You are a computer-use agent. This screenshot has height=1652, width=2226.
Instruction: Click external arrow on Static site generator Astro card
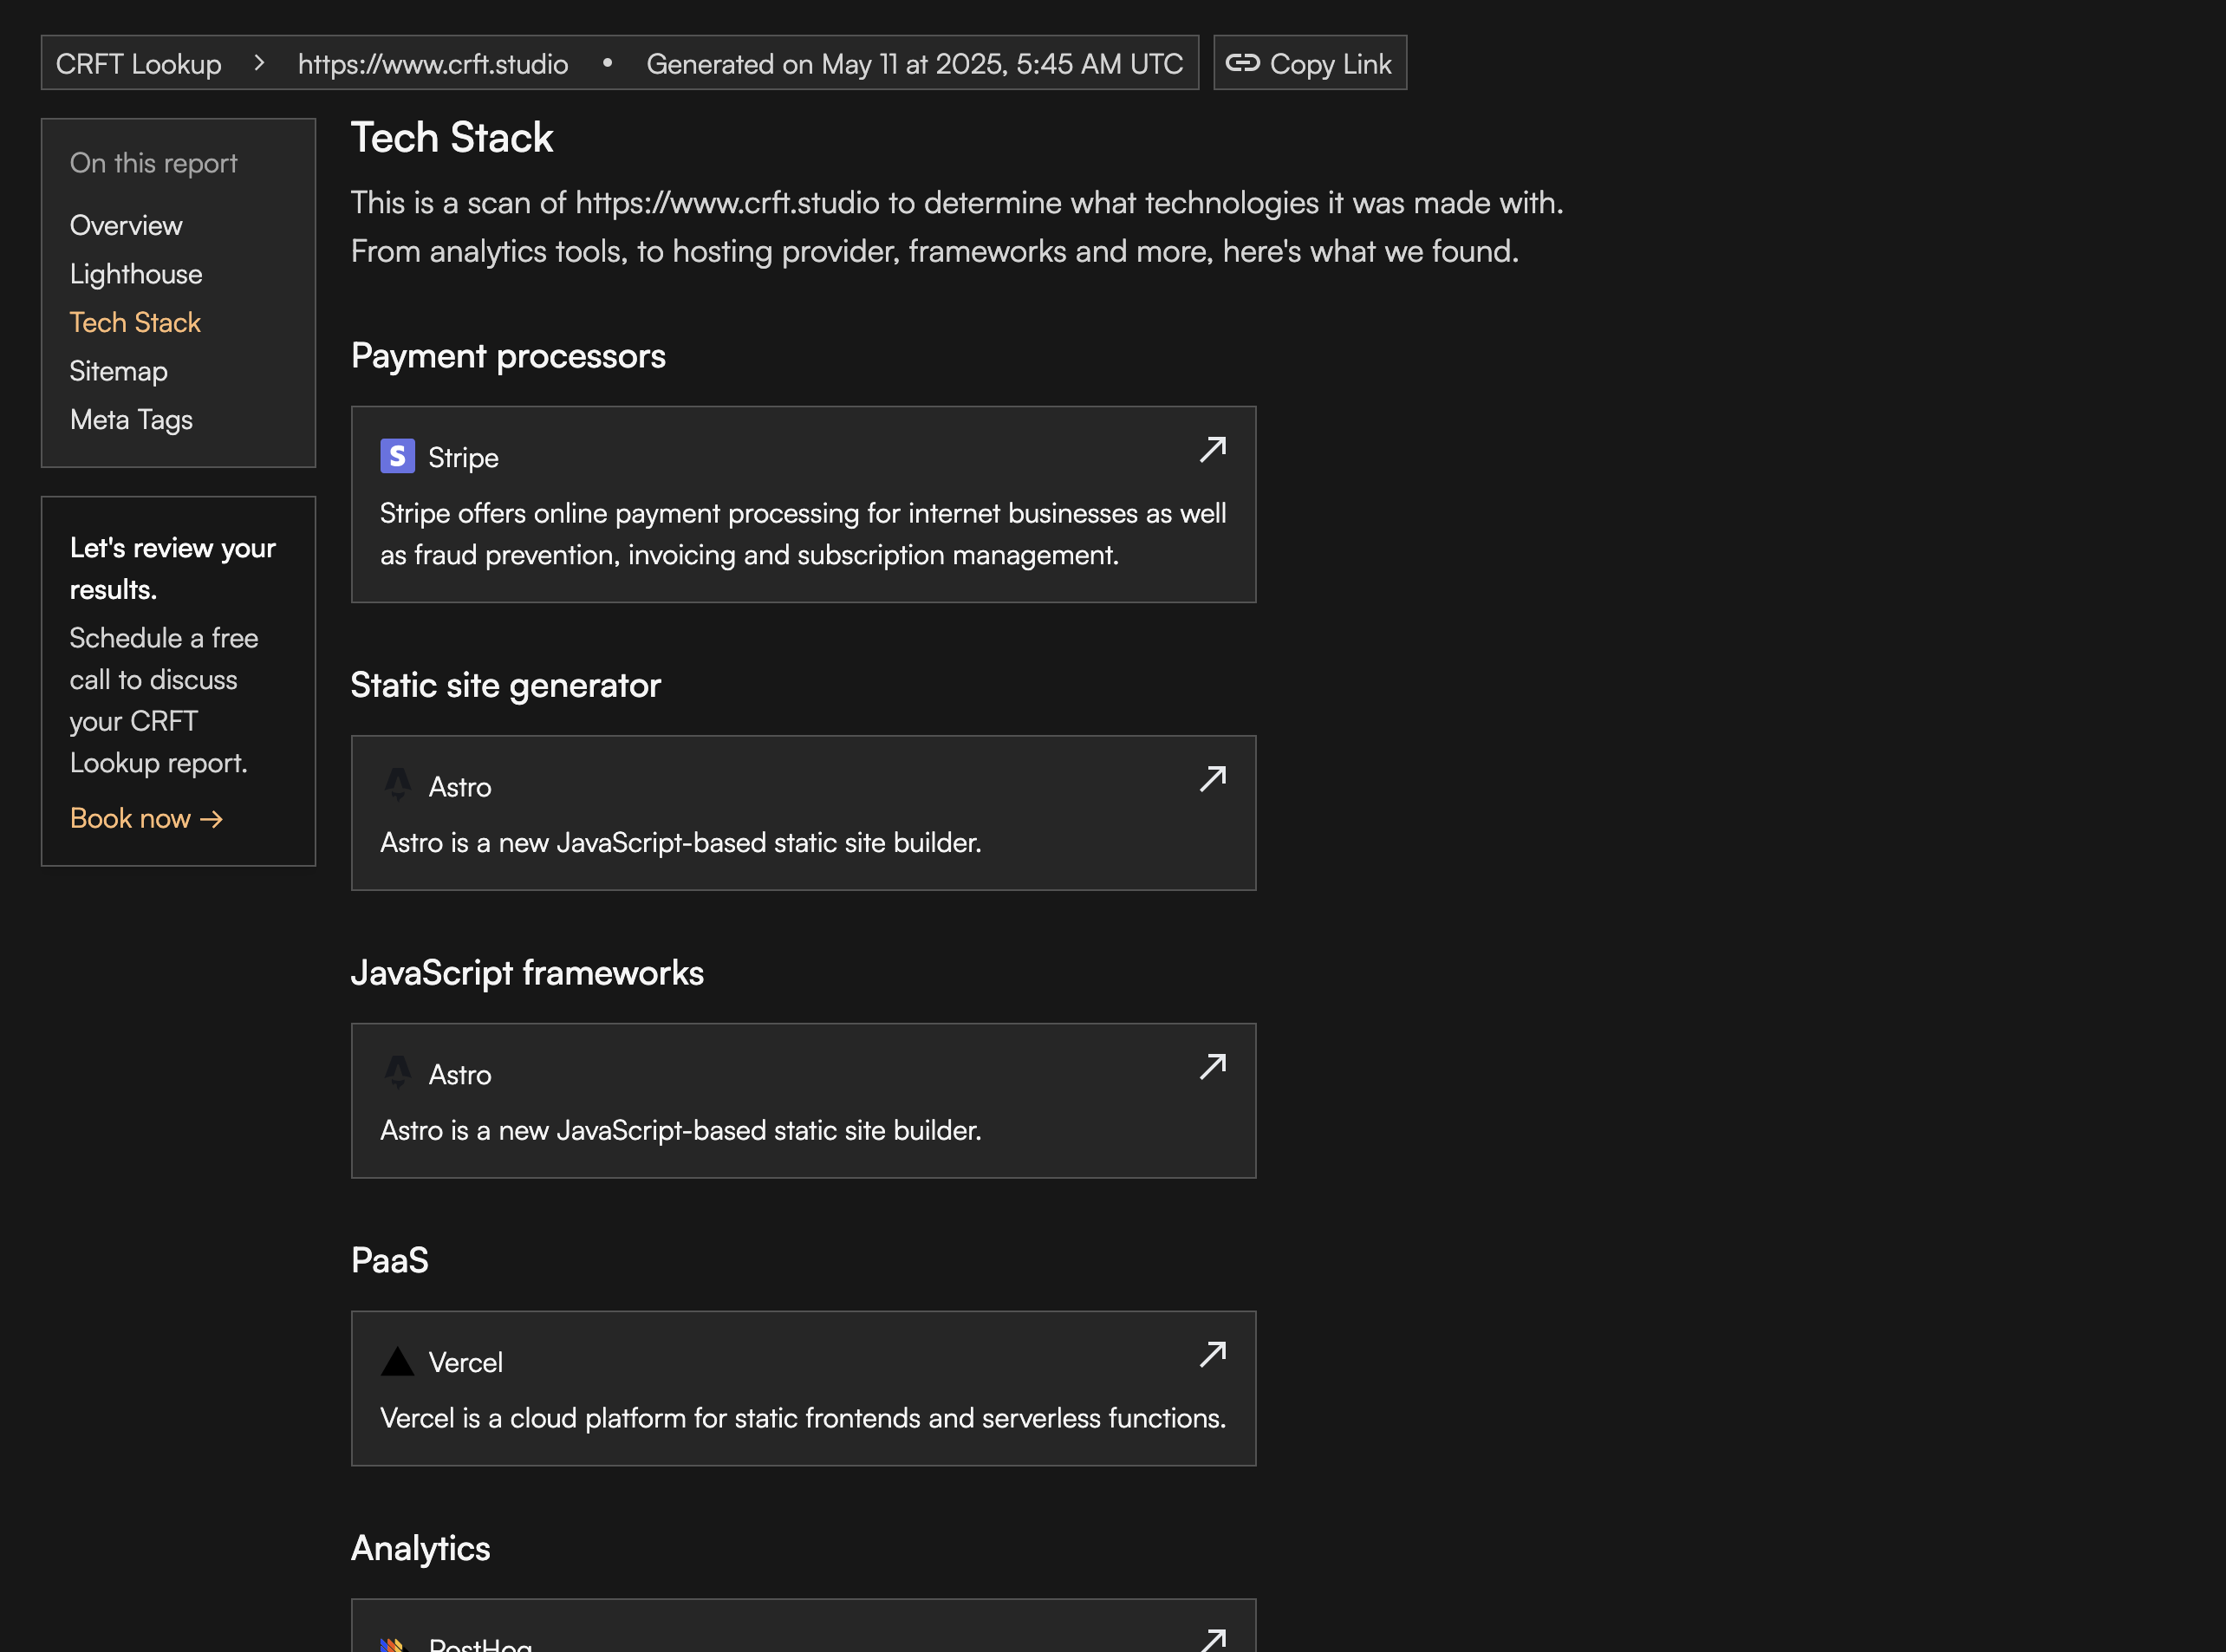1212,779
